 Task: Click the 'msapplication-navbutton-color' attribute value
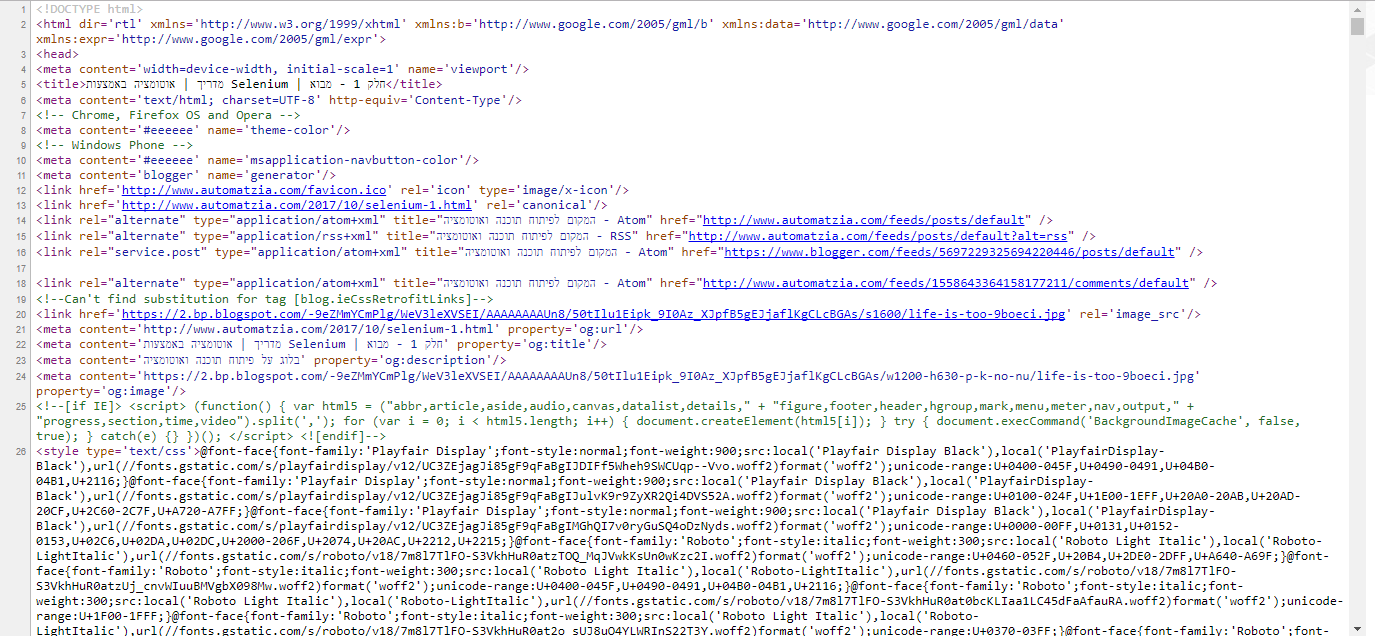[x=355, y=160]
